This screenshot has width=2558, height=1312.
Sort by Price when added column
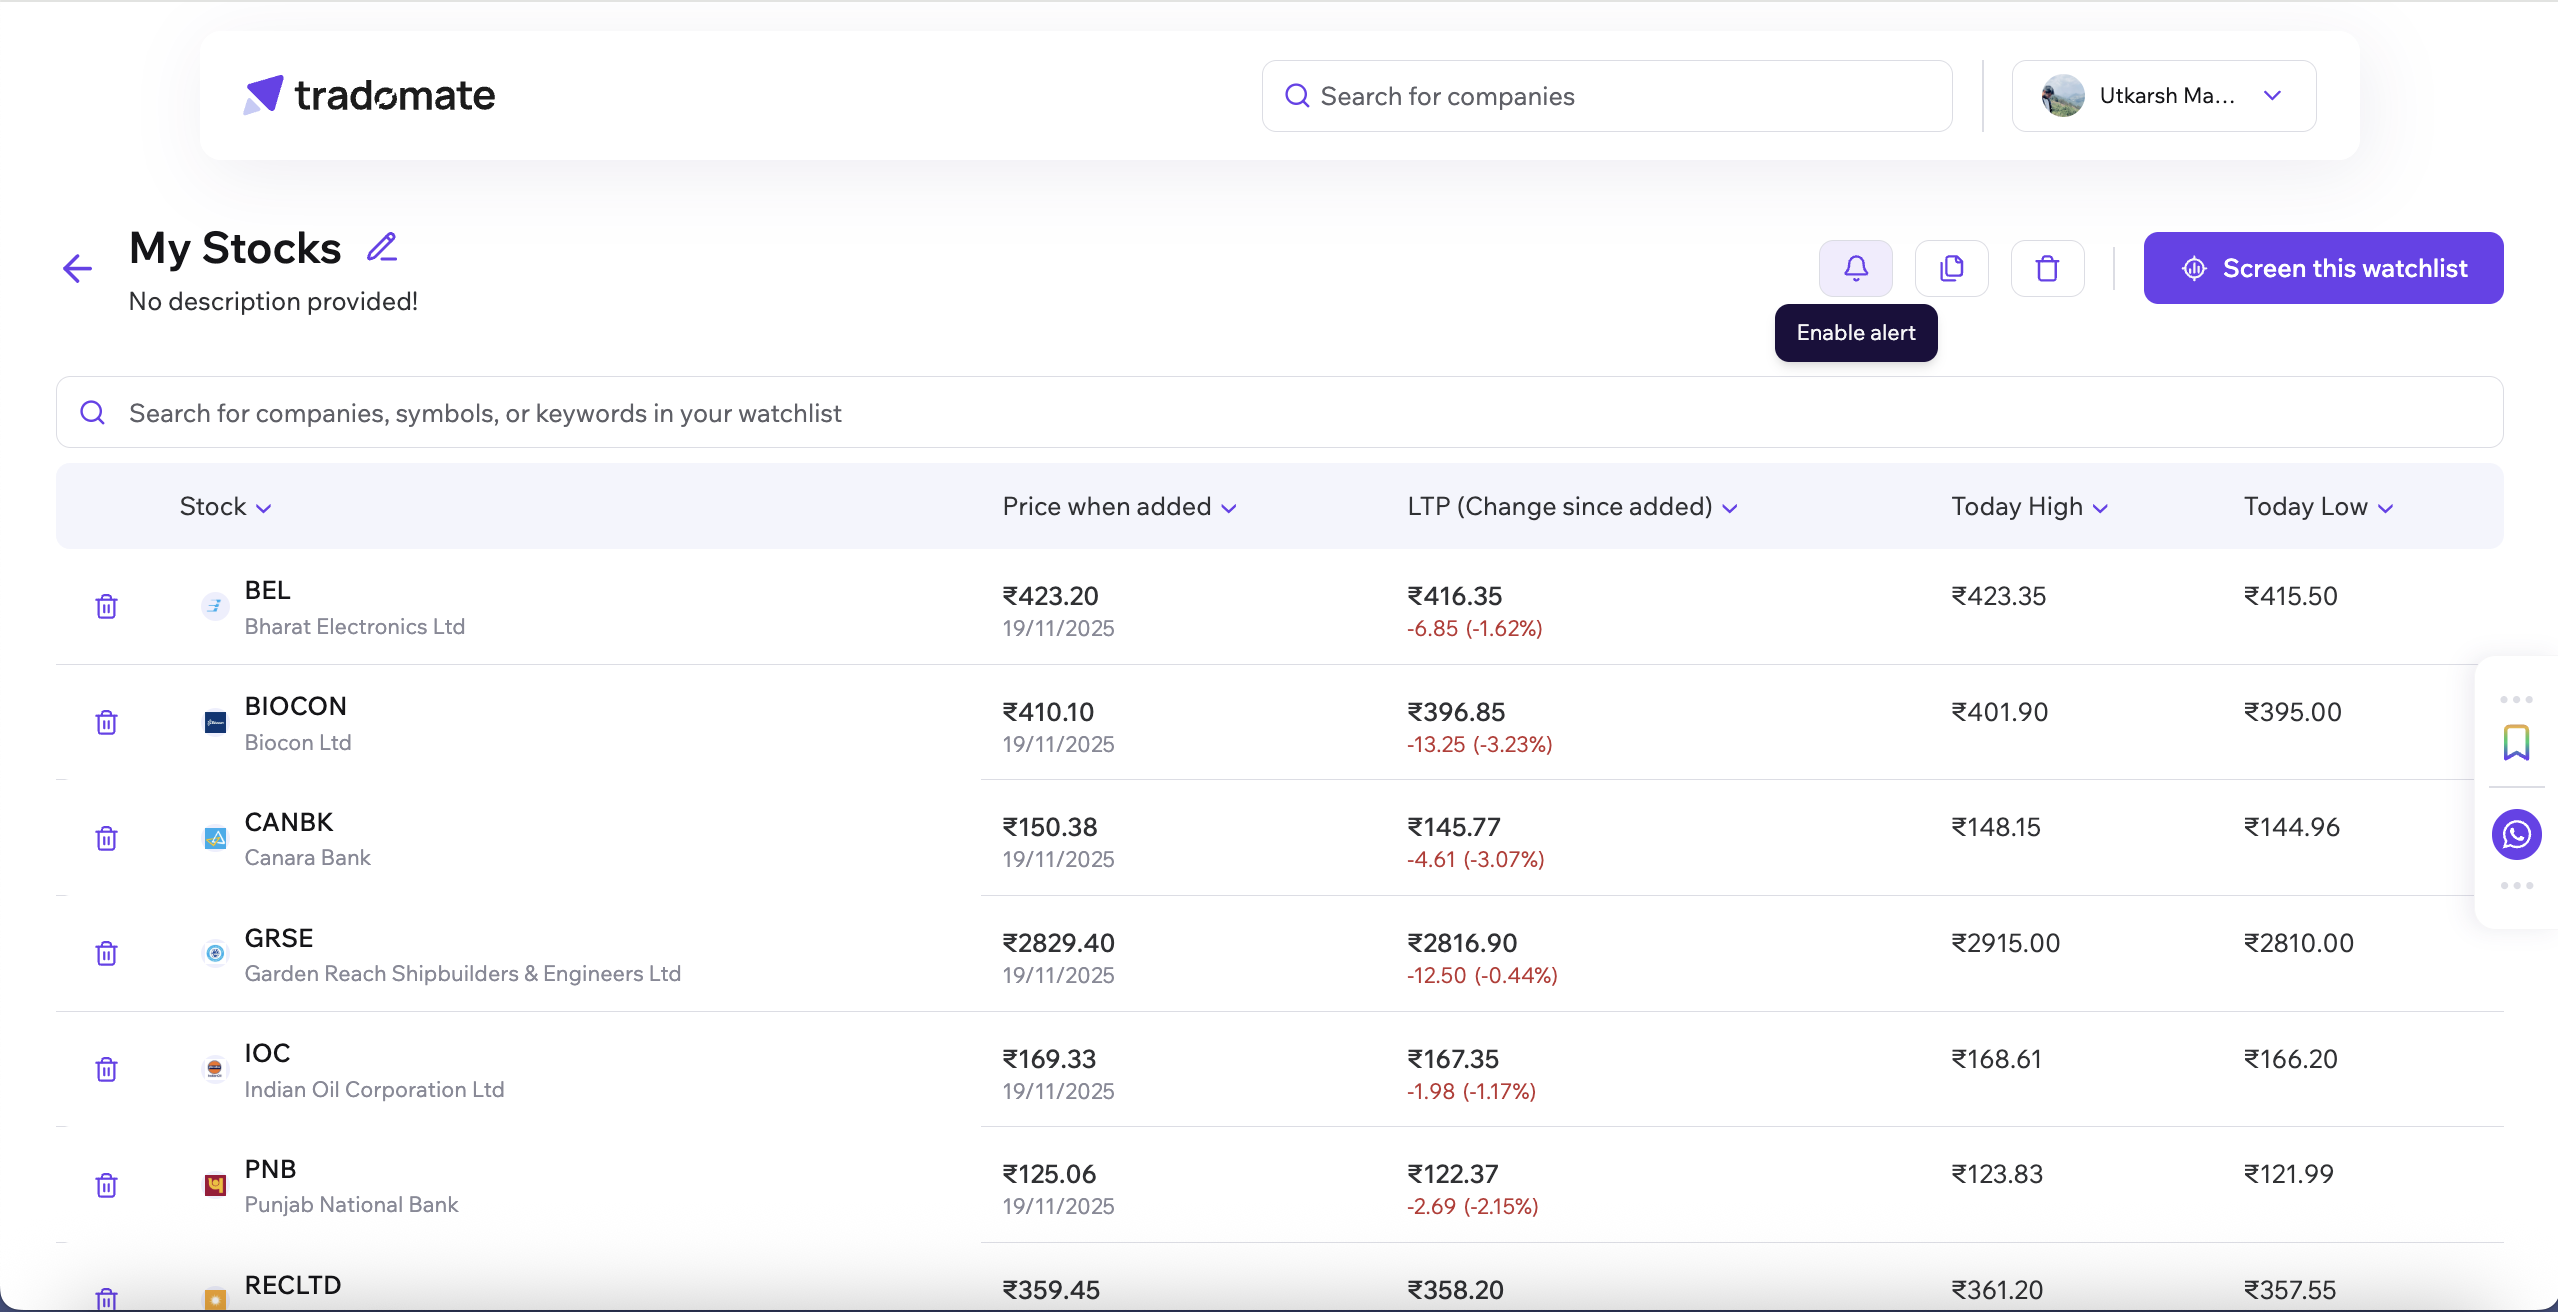1119,507
